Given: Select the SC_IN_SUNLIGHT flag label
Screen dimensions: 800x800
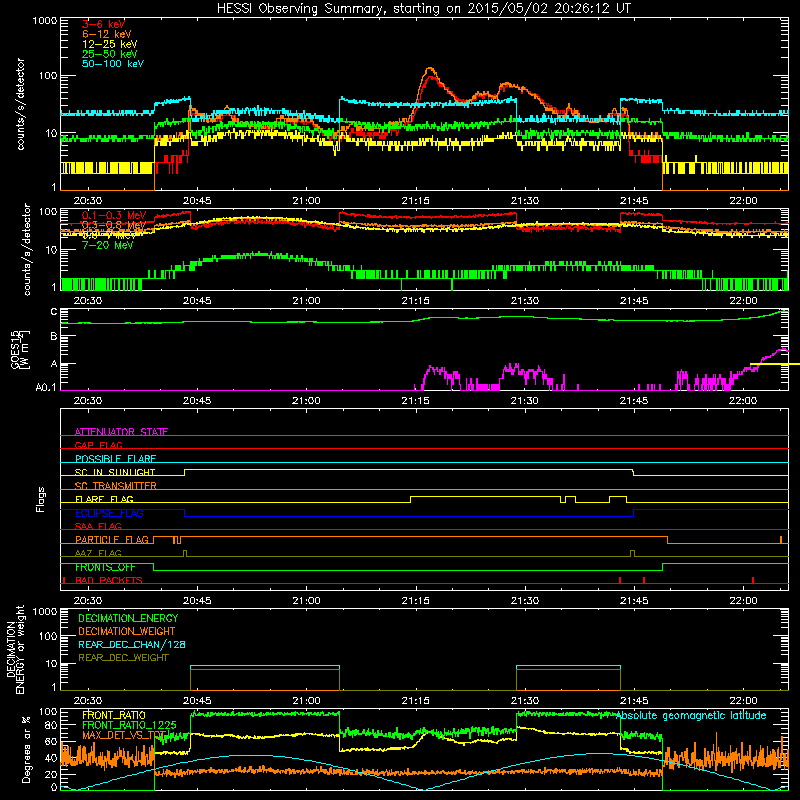Looking at the screenshot, I should (115, 472).
